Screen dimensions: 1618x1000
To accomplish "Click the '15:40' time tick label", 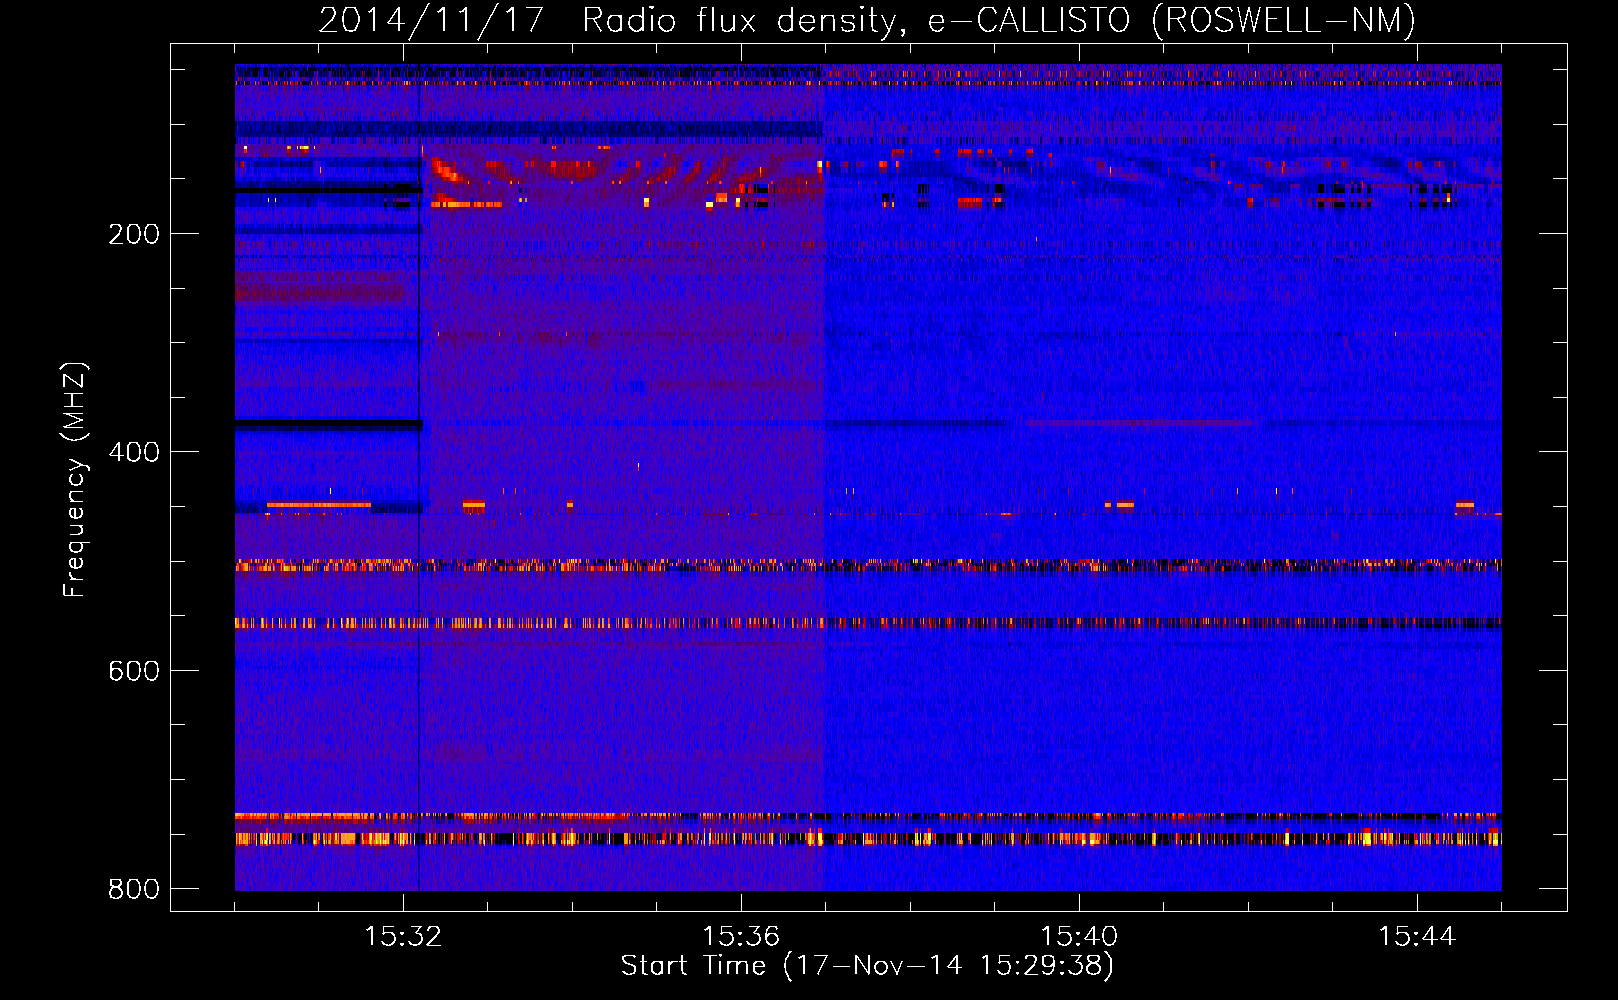I will tap(1079, 936).
